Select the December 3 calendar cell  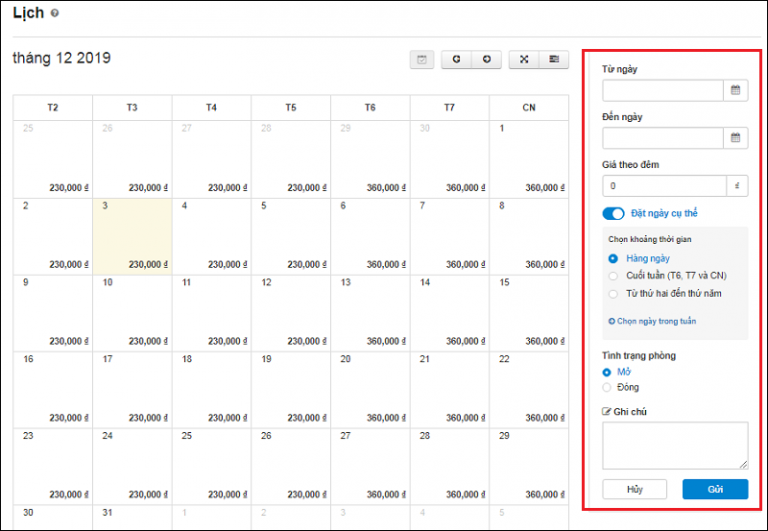click(x=132, y=236)
